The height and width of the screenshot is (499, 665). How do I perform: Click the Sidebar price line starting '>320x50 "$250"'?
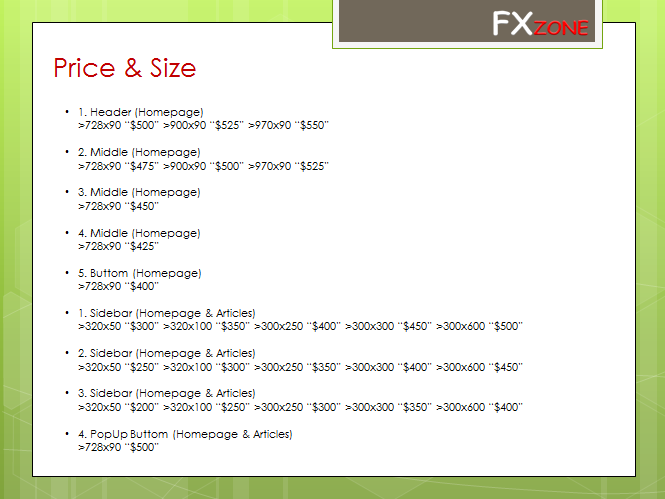[300, 367]
